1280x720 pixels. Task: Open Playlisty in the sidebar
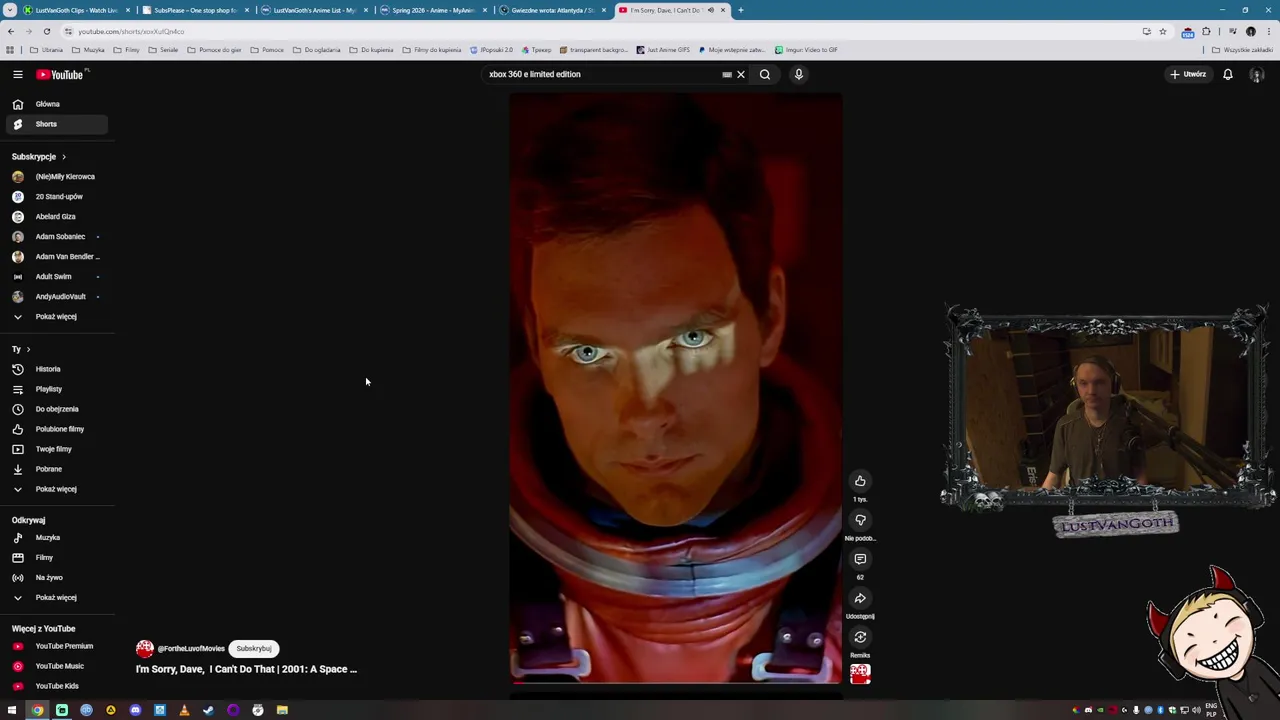55,389
